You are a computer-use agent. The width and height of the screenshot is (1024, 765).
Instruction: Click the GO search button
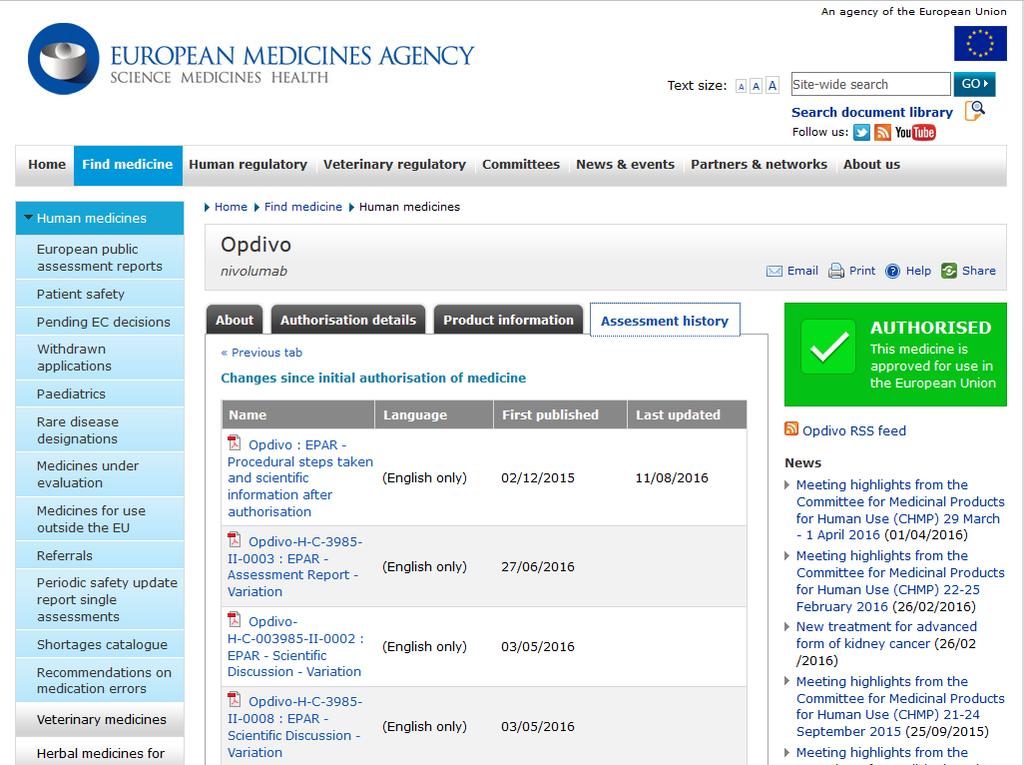[974, 84]
